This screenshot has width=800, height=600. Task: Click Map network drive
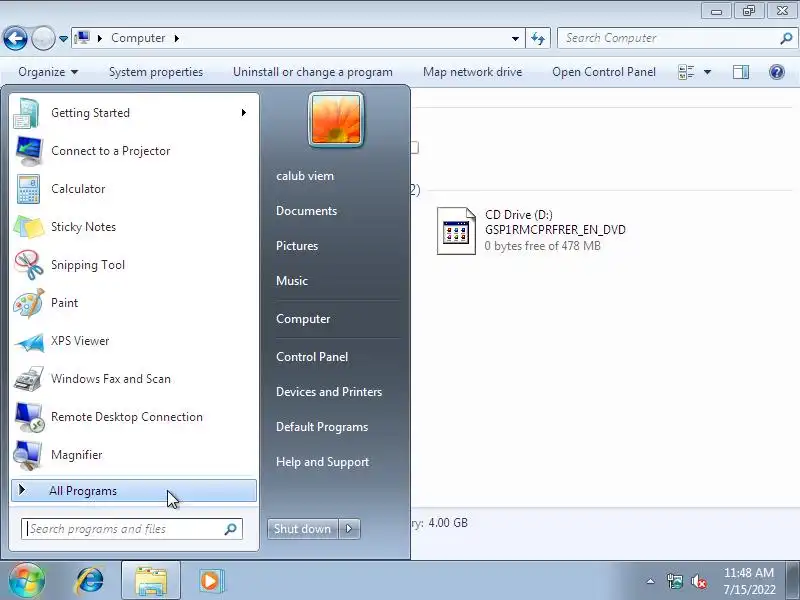point(472,72)
